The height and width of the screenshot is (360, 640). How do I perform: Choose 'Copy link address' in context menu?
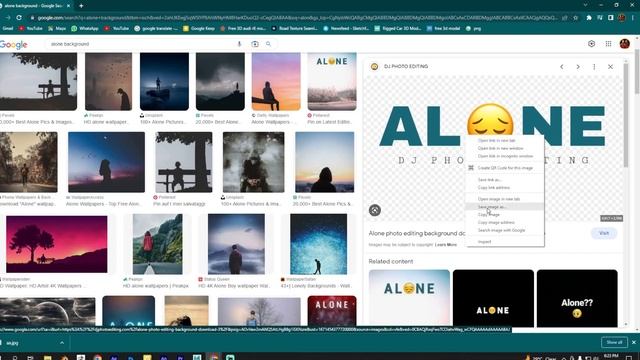pos(505,187)
